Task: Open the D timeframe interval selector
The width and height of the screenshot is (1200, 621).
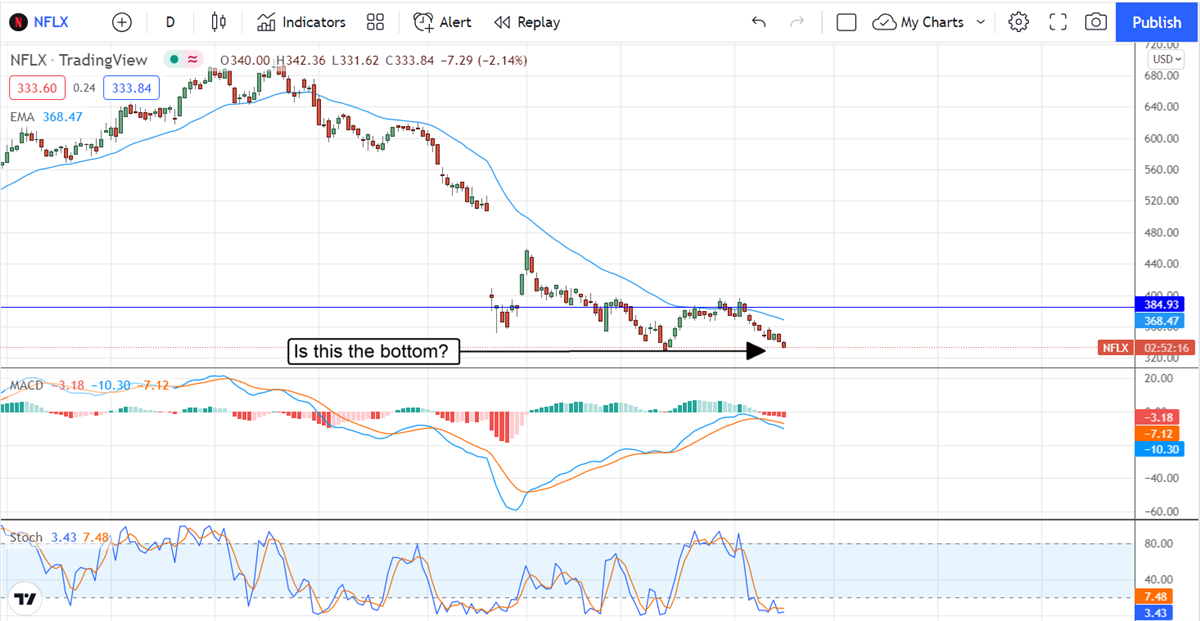Action: 171,22
